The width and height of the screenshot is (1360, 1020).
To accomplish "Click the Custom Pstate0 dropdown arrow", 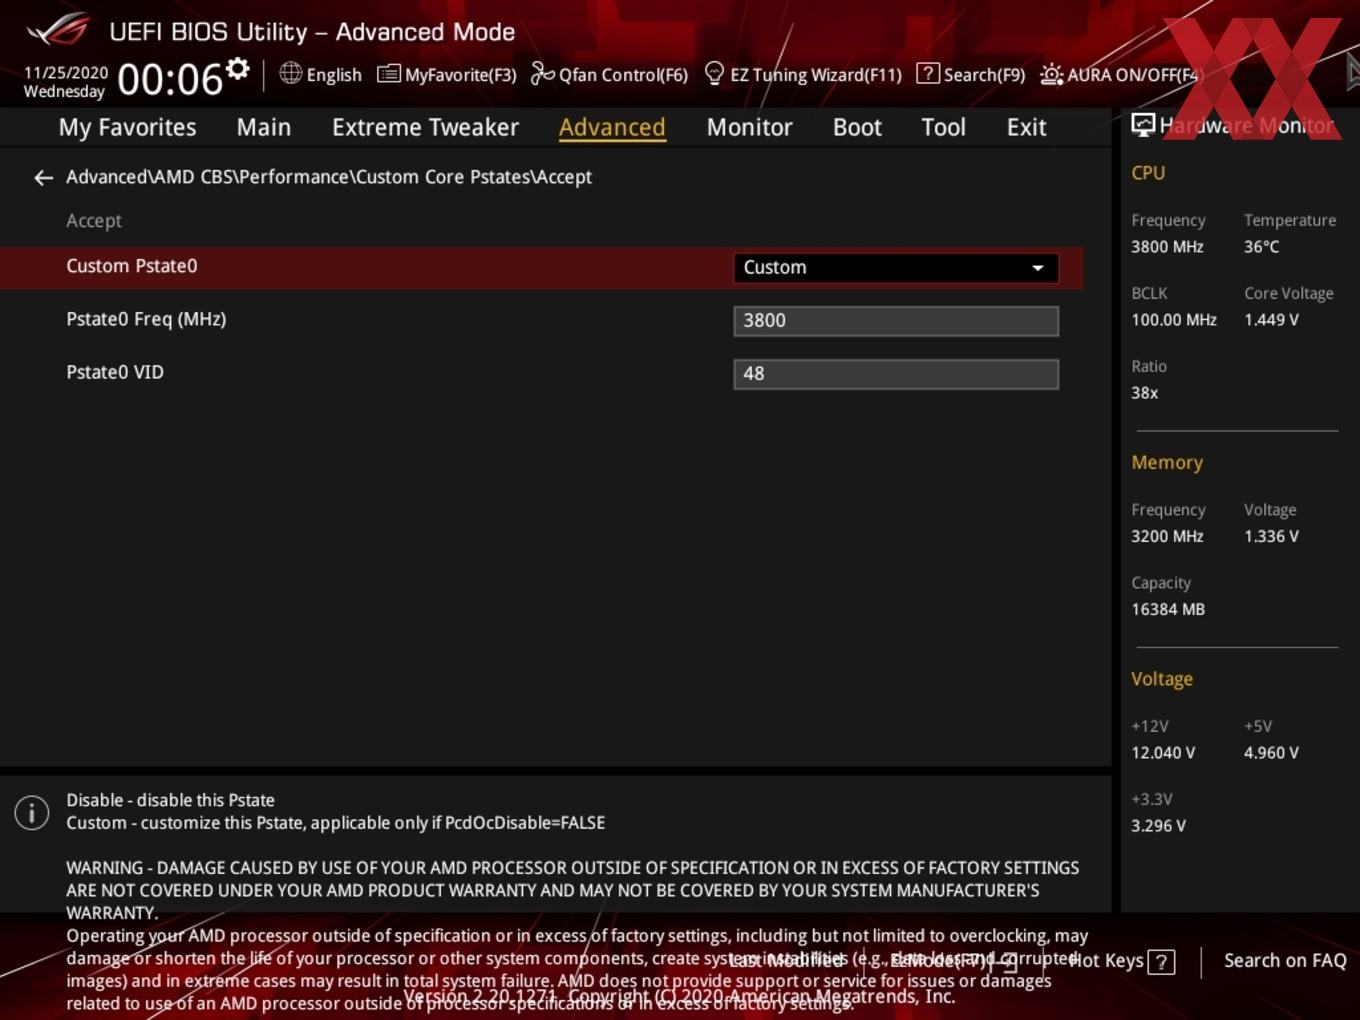I will [x=1038, y=268].
